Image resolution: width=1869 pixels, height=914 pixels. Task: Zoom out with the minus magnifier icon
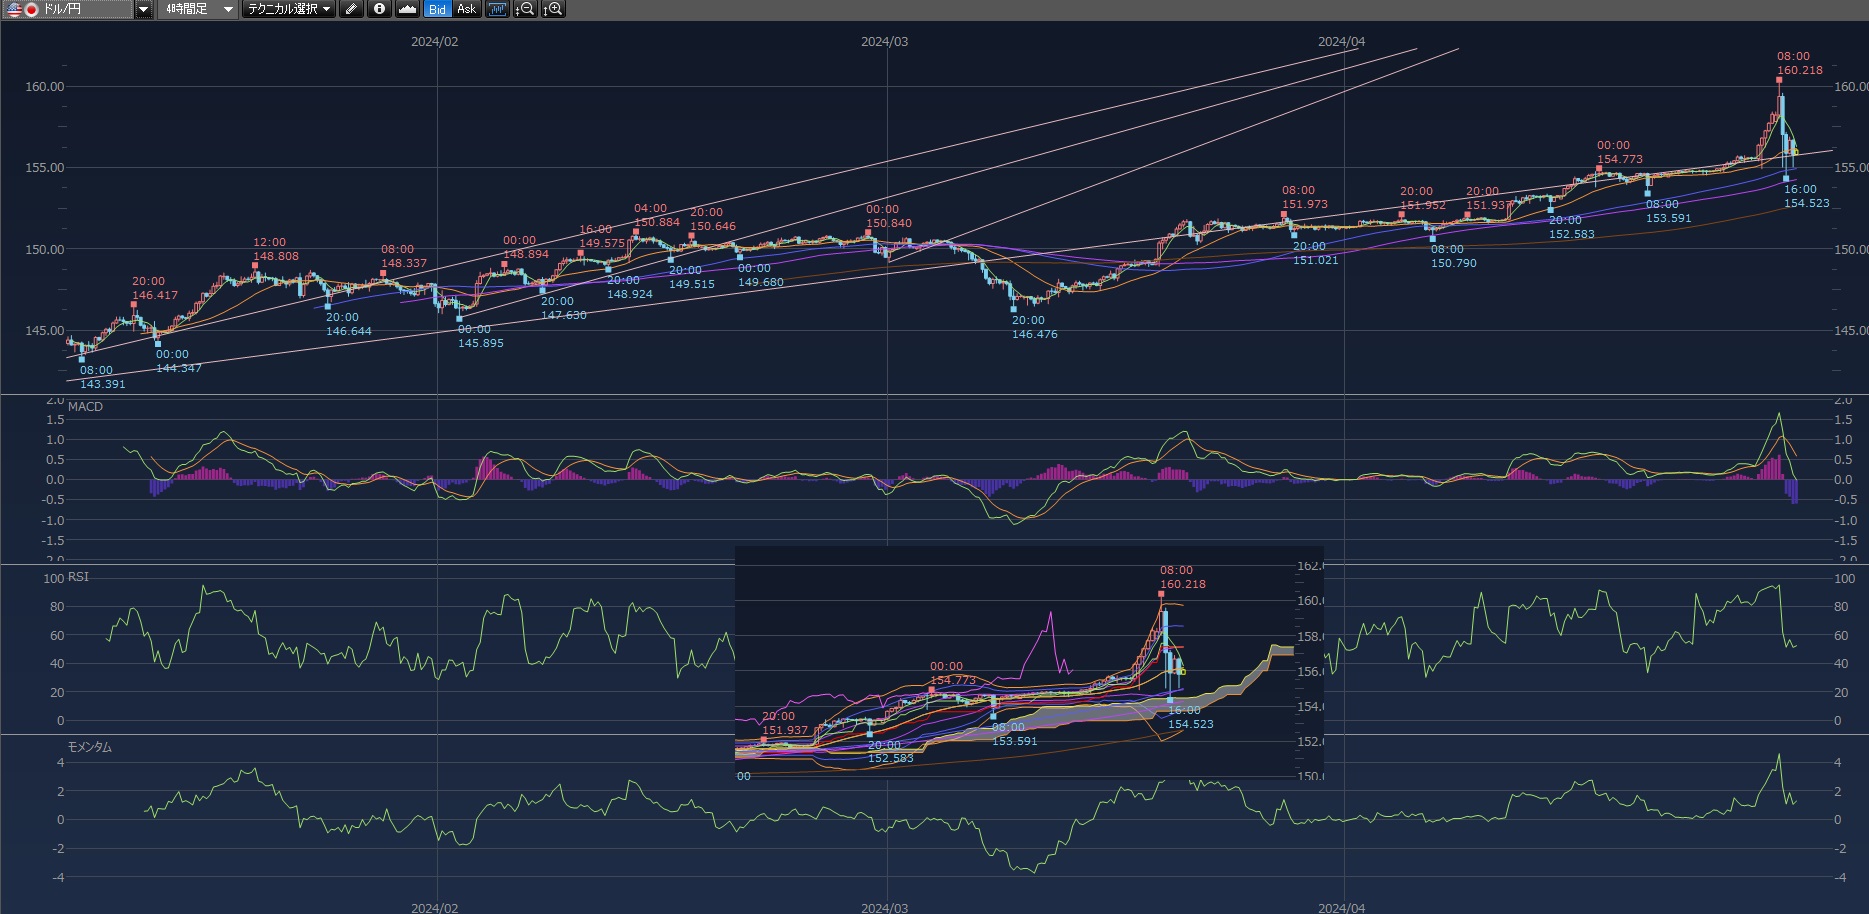[x=525, y=9]
